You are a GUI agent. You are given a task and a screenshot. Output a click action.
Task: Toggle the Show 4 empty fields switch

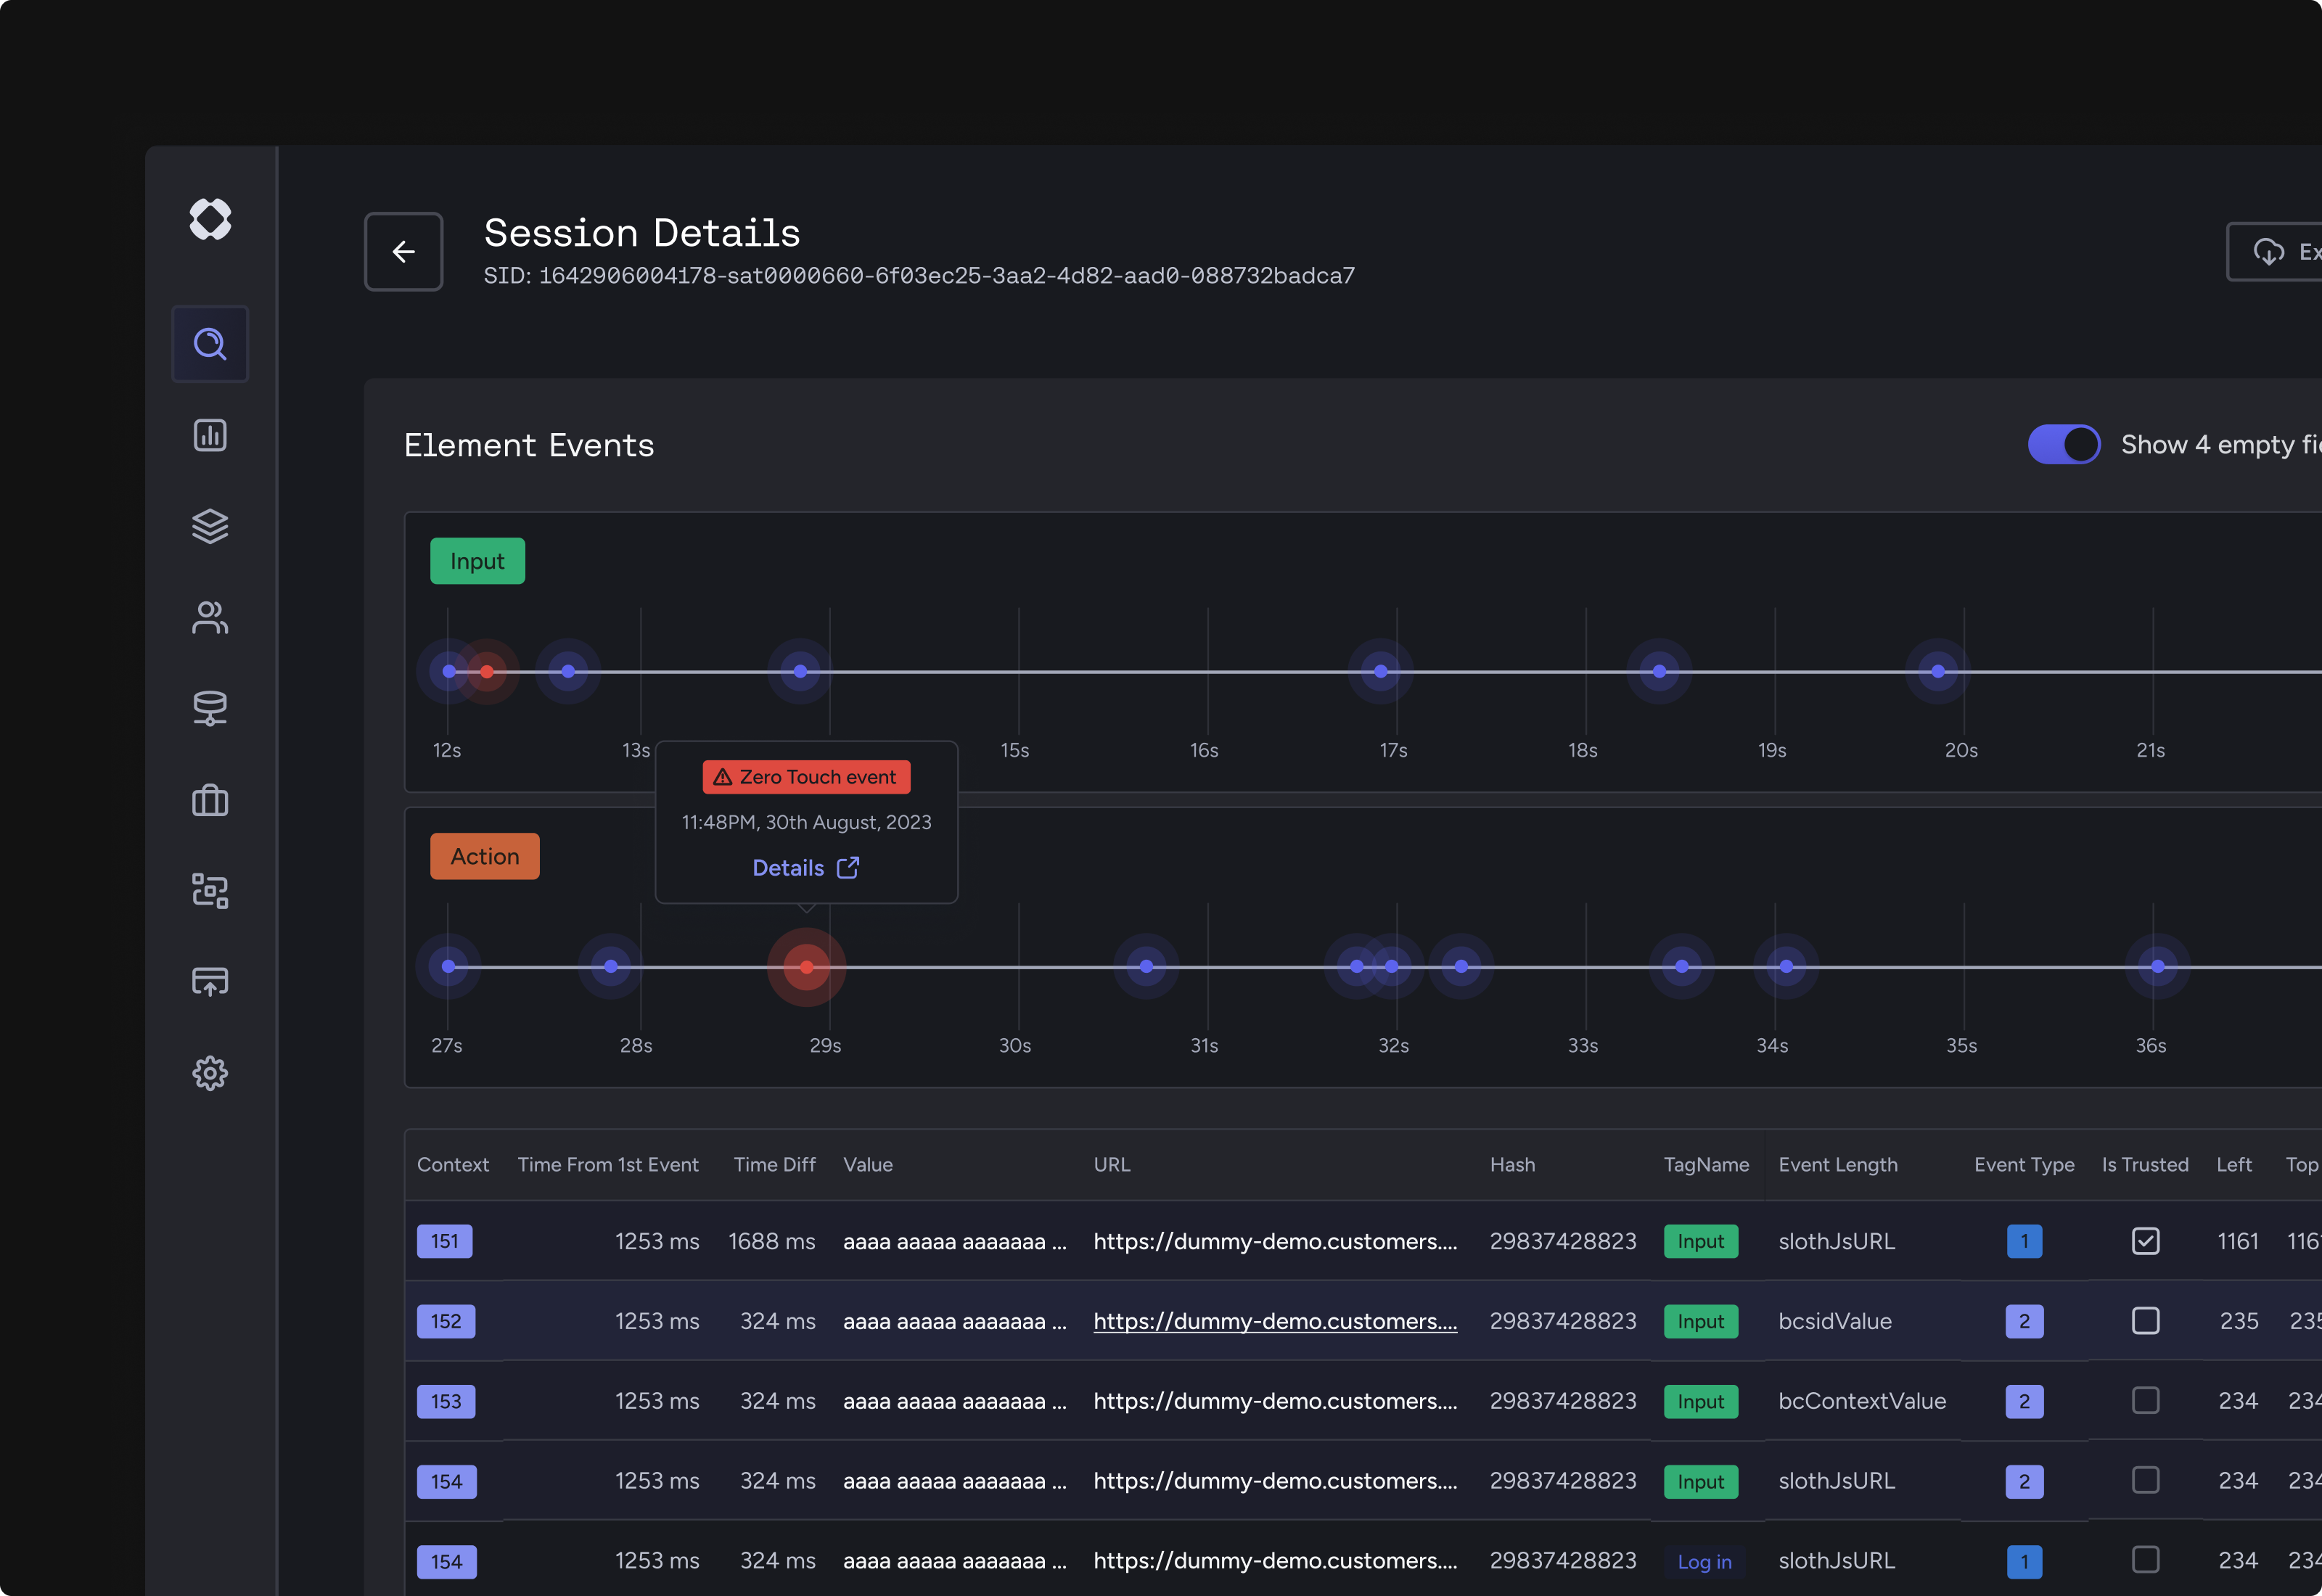(x=2064, y=444)
